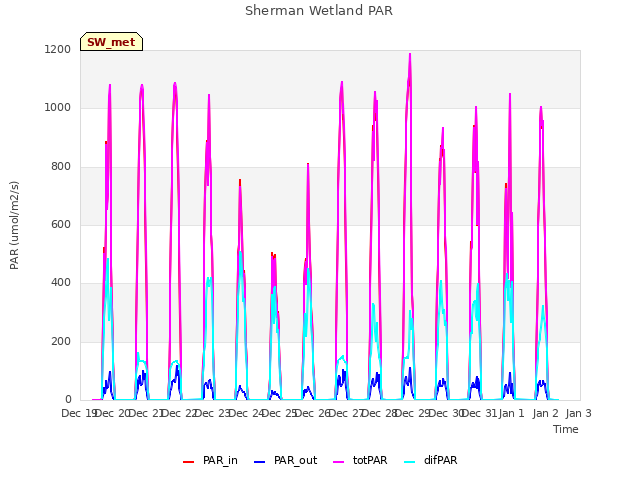
Task: Click the magenta totPAR legend color marker
Action: pyautogui.click(x=338, y=462)
